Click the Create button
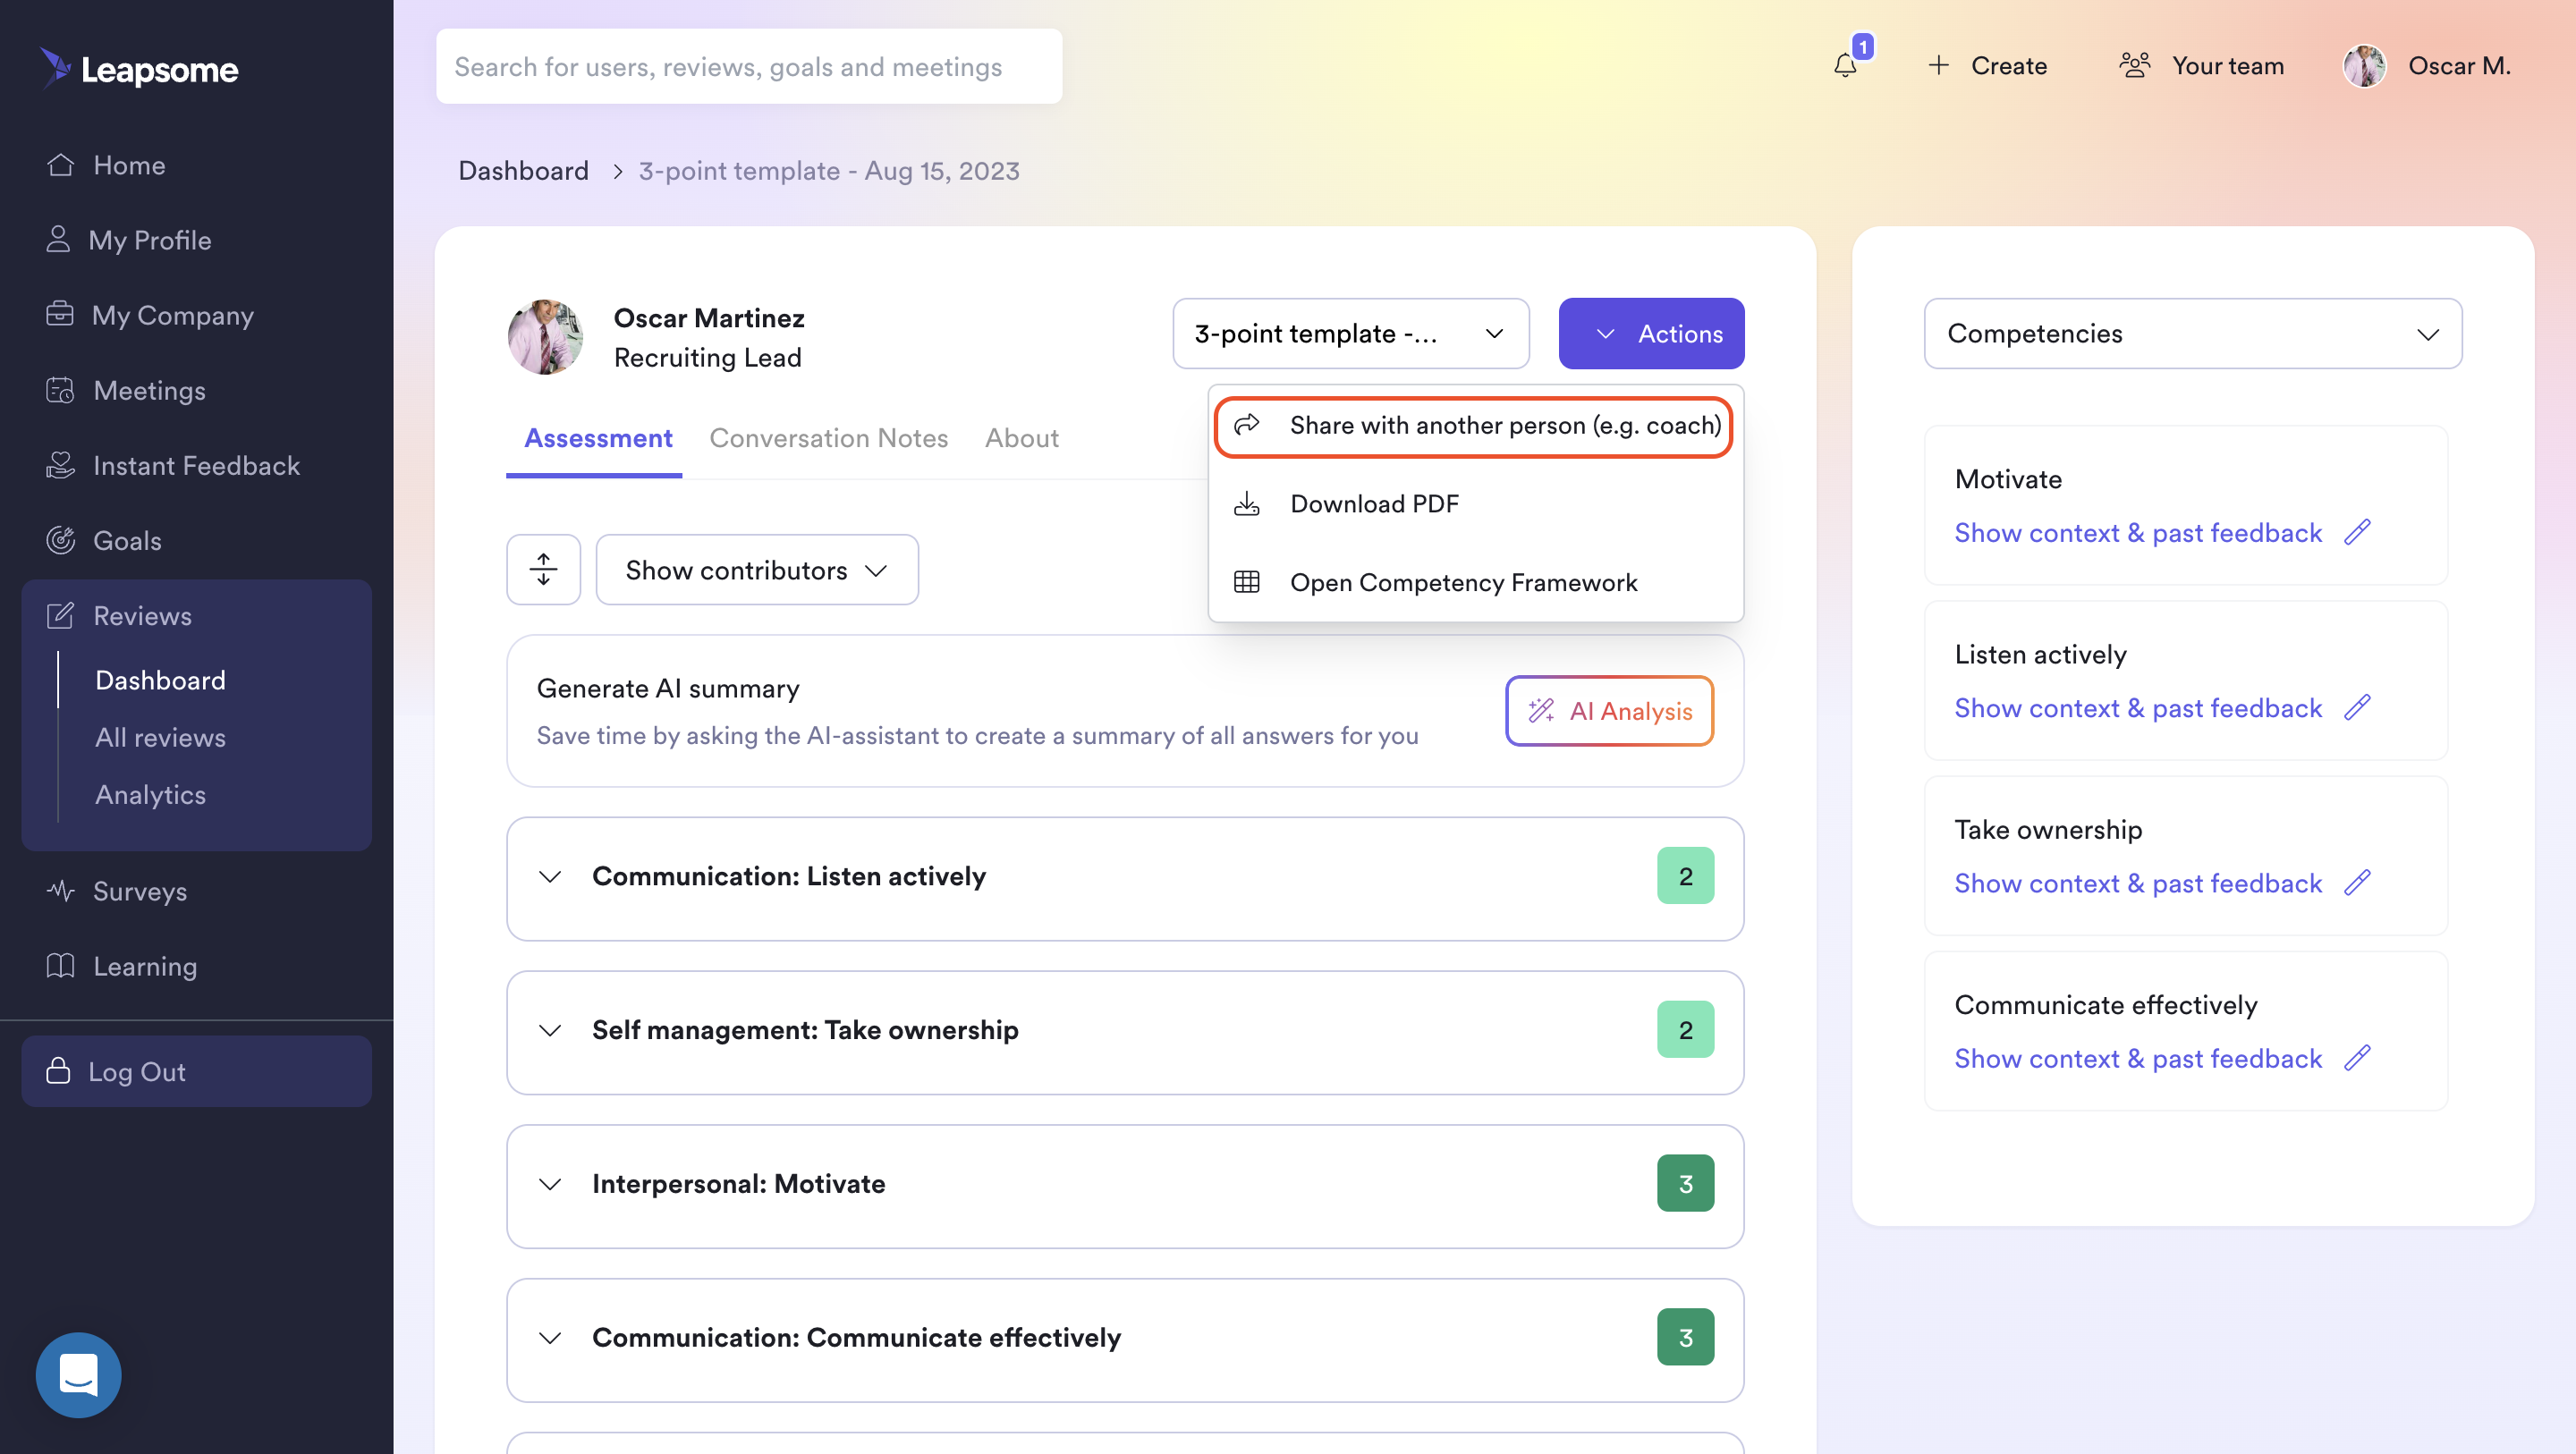Viewport: 2576px width, 1454px height. pos(1987,66)
